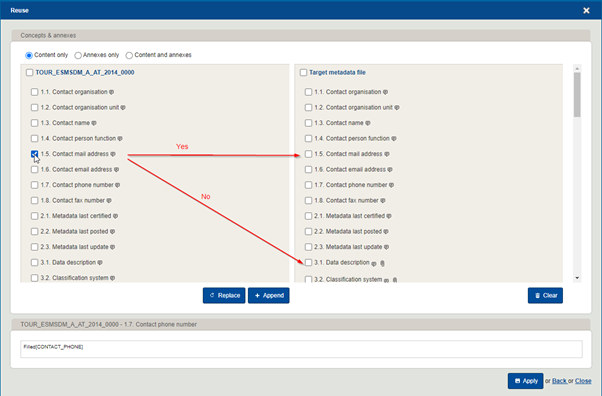Uncheck source 1.5 Contact mail address checkbox
This screenshot has height=396, width=602.
click(x=35, y=154)
